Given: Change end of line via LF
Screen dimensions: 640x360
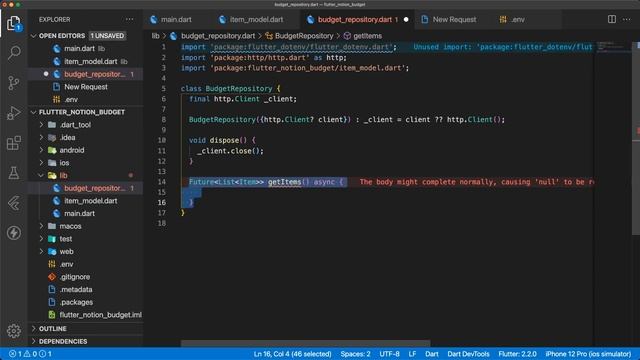Looking at the screenshot, I should pyautogui.click(x=412, y=354).
